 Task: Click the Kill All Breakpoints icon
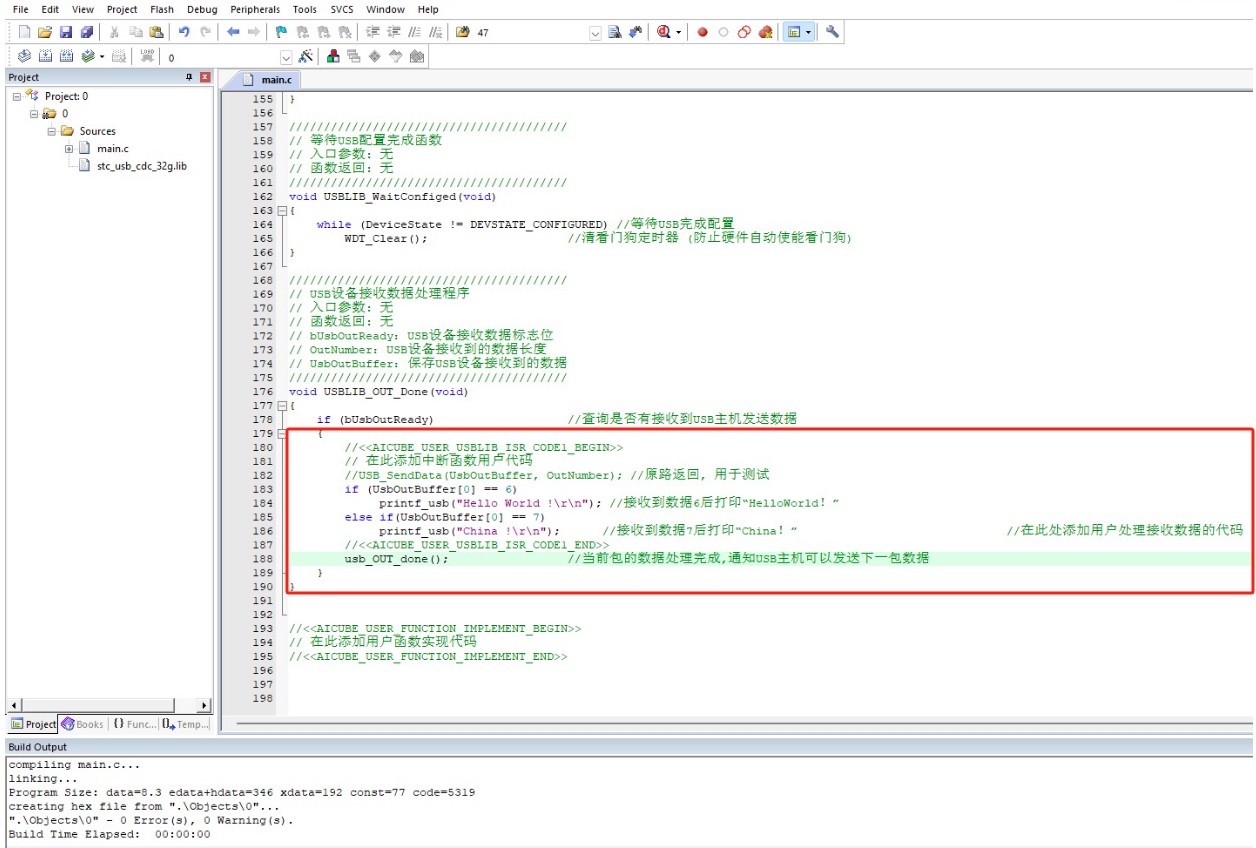[x=766, y=32]
